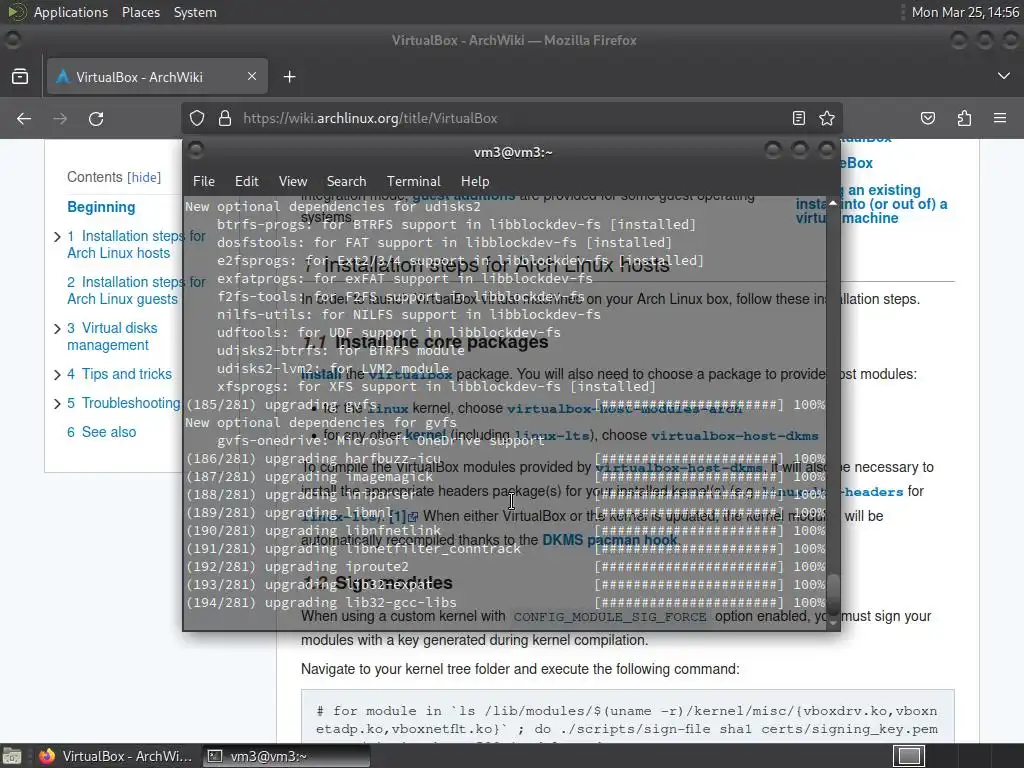Click the site security padlock icon

pos(225,118)
